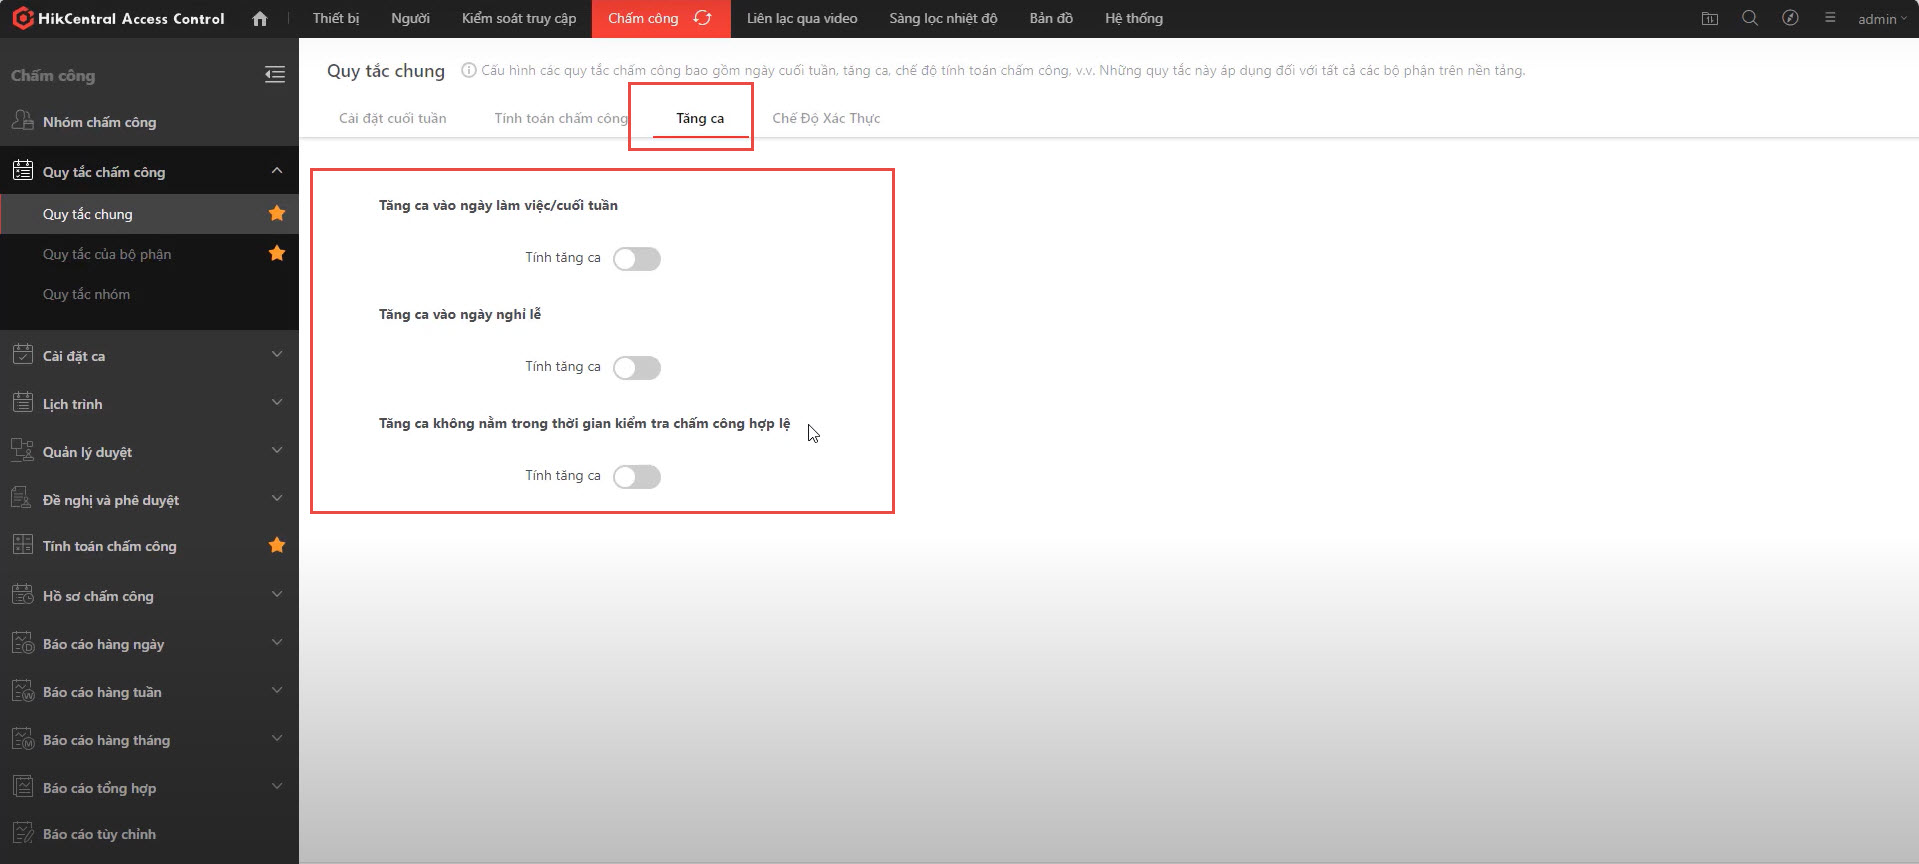Click the search magnifier icon
Image resolution: width=1919 pixels, height=864 pixels.
coord(1749,18)
